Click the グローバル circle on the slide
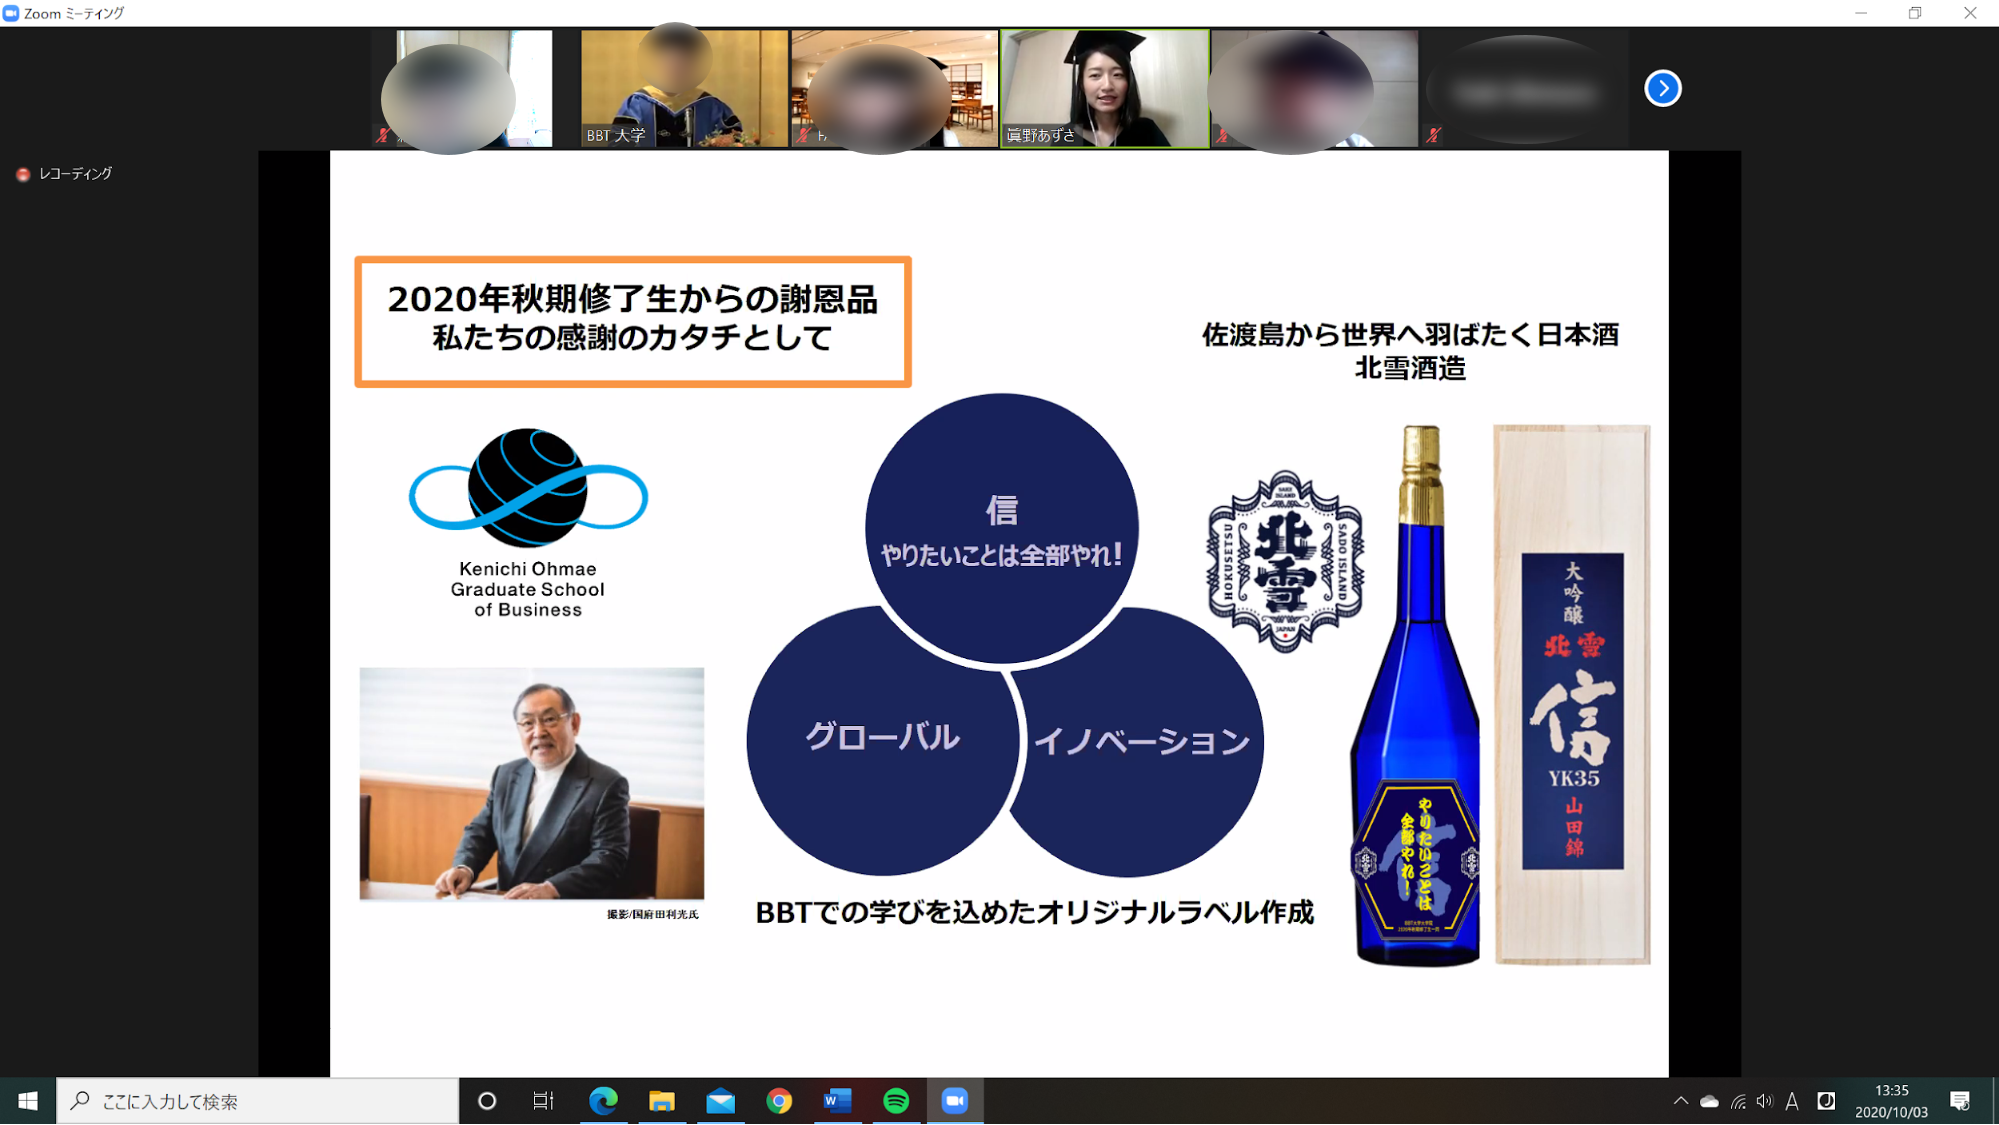Viewport: 1999px width, 1125px height. [x=882, y=739]
